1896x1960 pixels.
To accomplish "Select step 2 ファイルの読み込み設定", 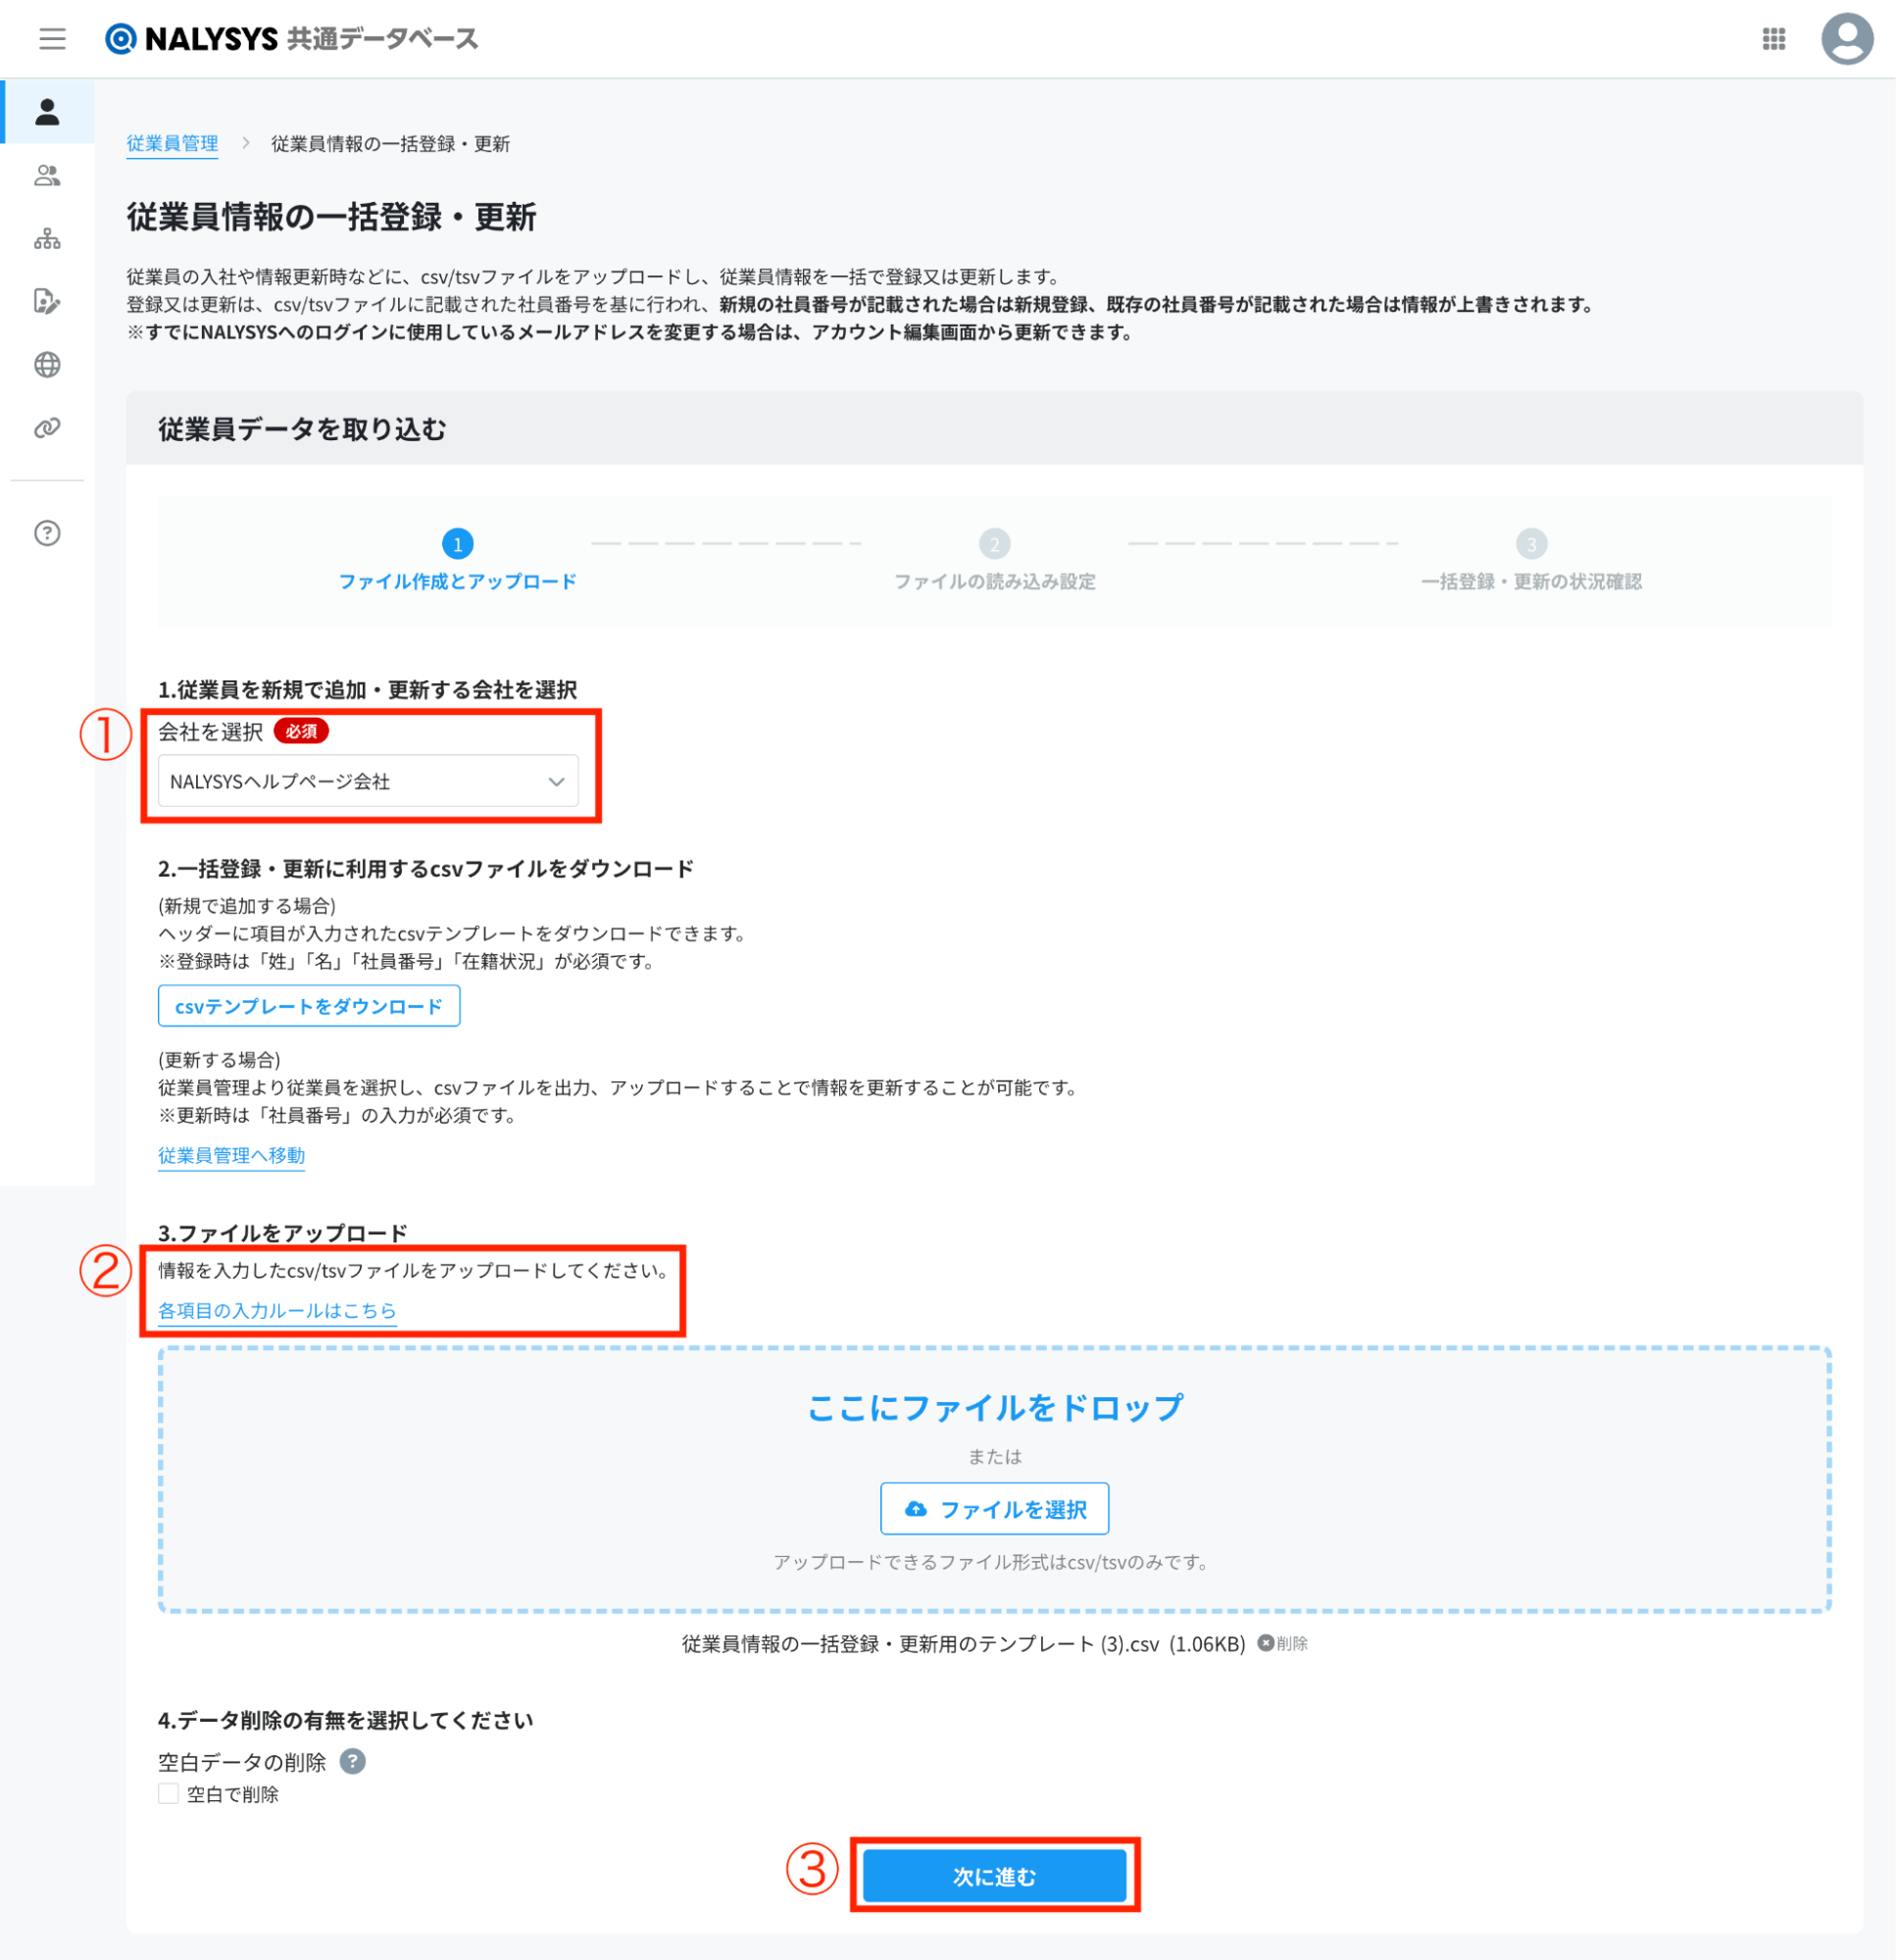I will (x=994, y=562).
